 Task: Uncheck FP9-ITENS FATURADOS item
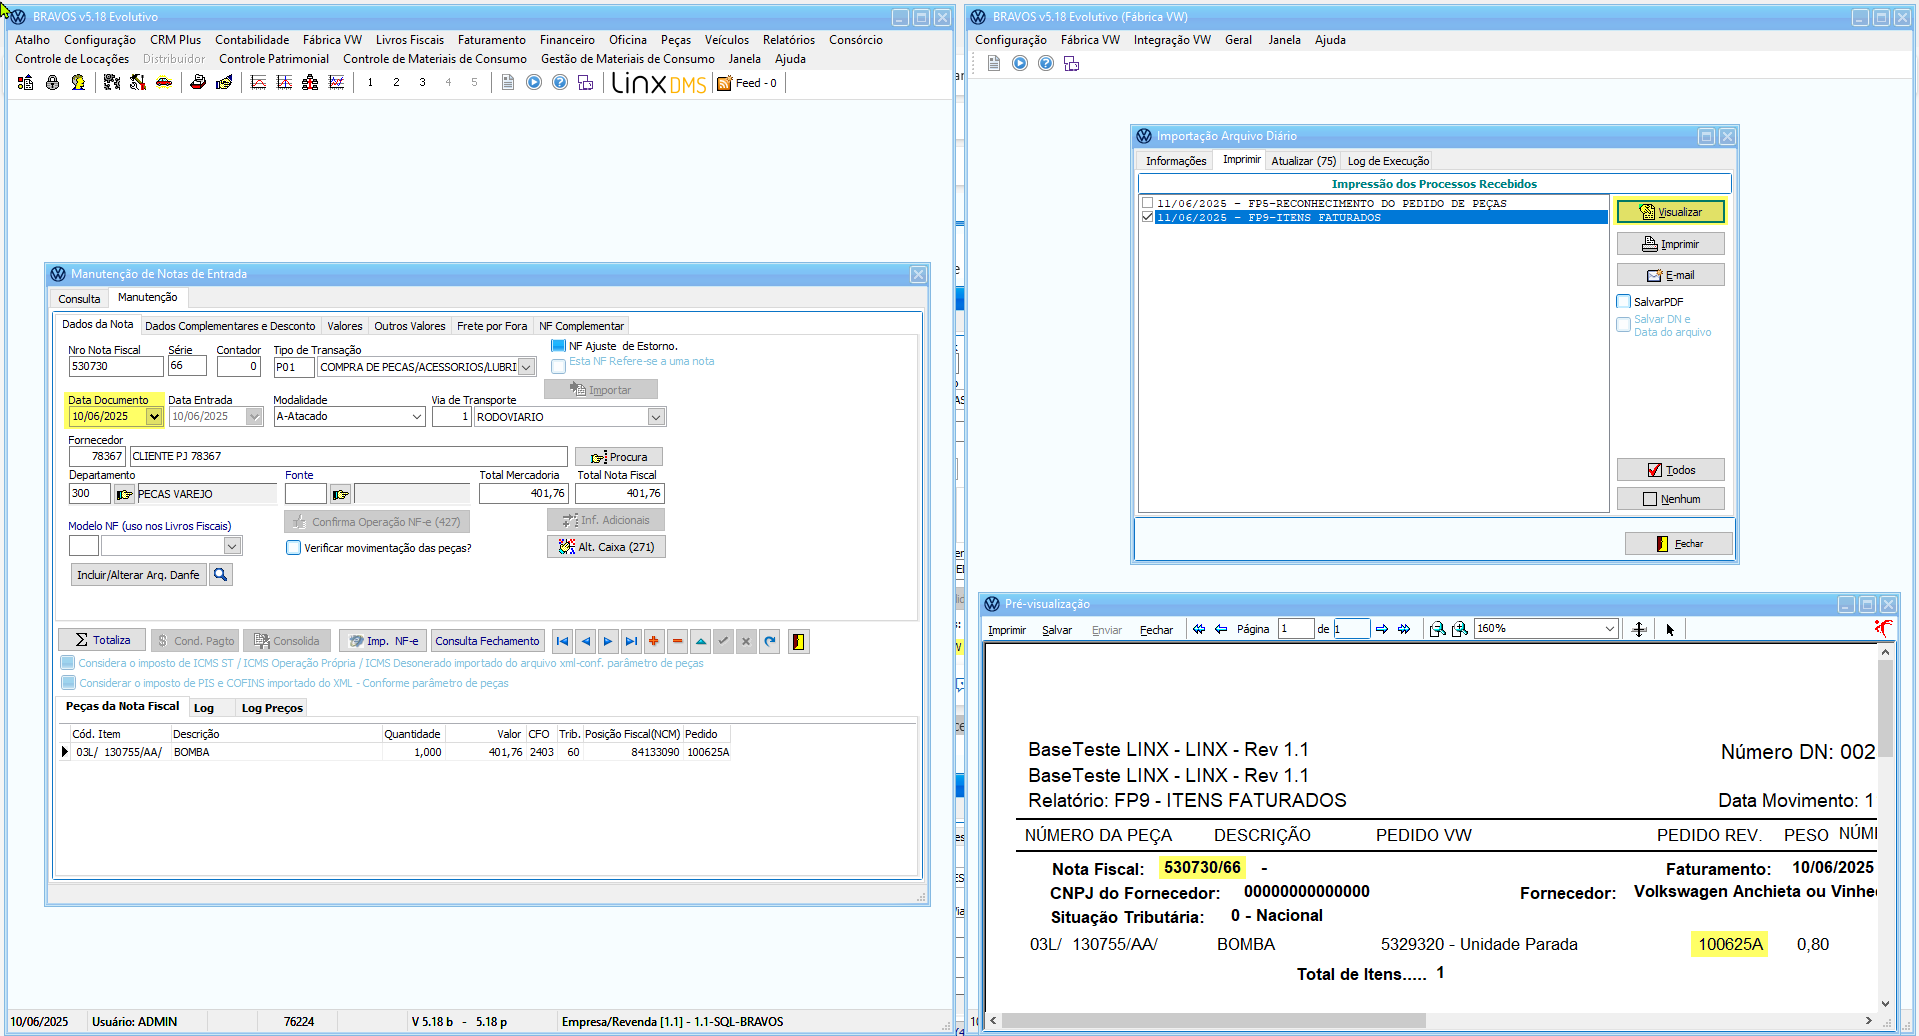pyautogui.click(x=1147, y=217)
